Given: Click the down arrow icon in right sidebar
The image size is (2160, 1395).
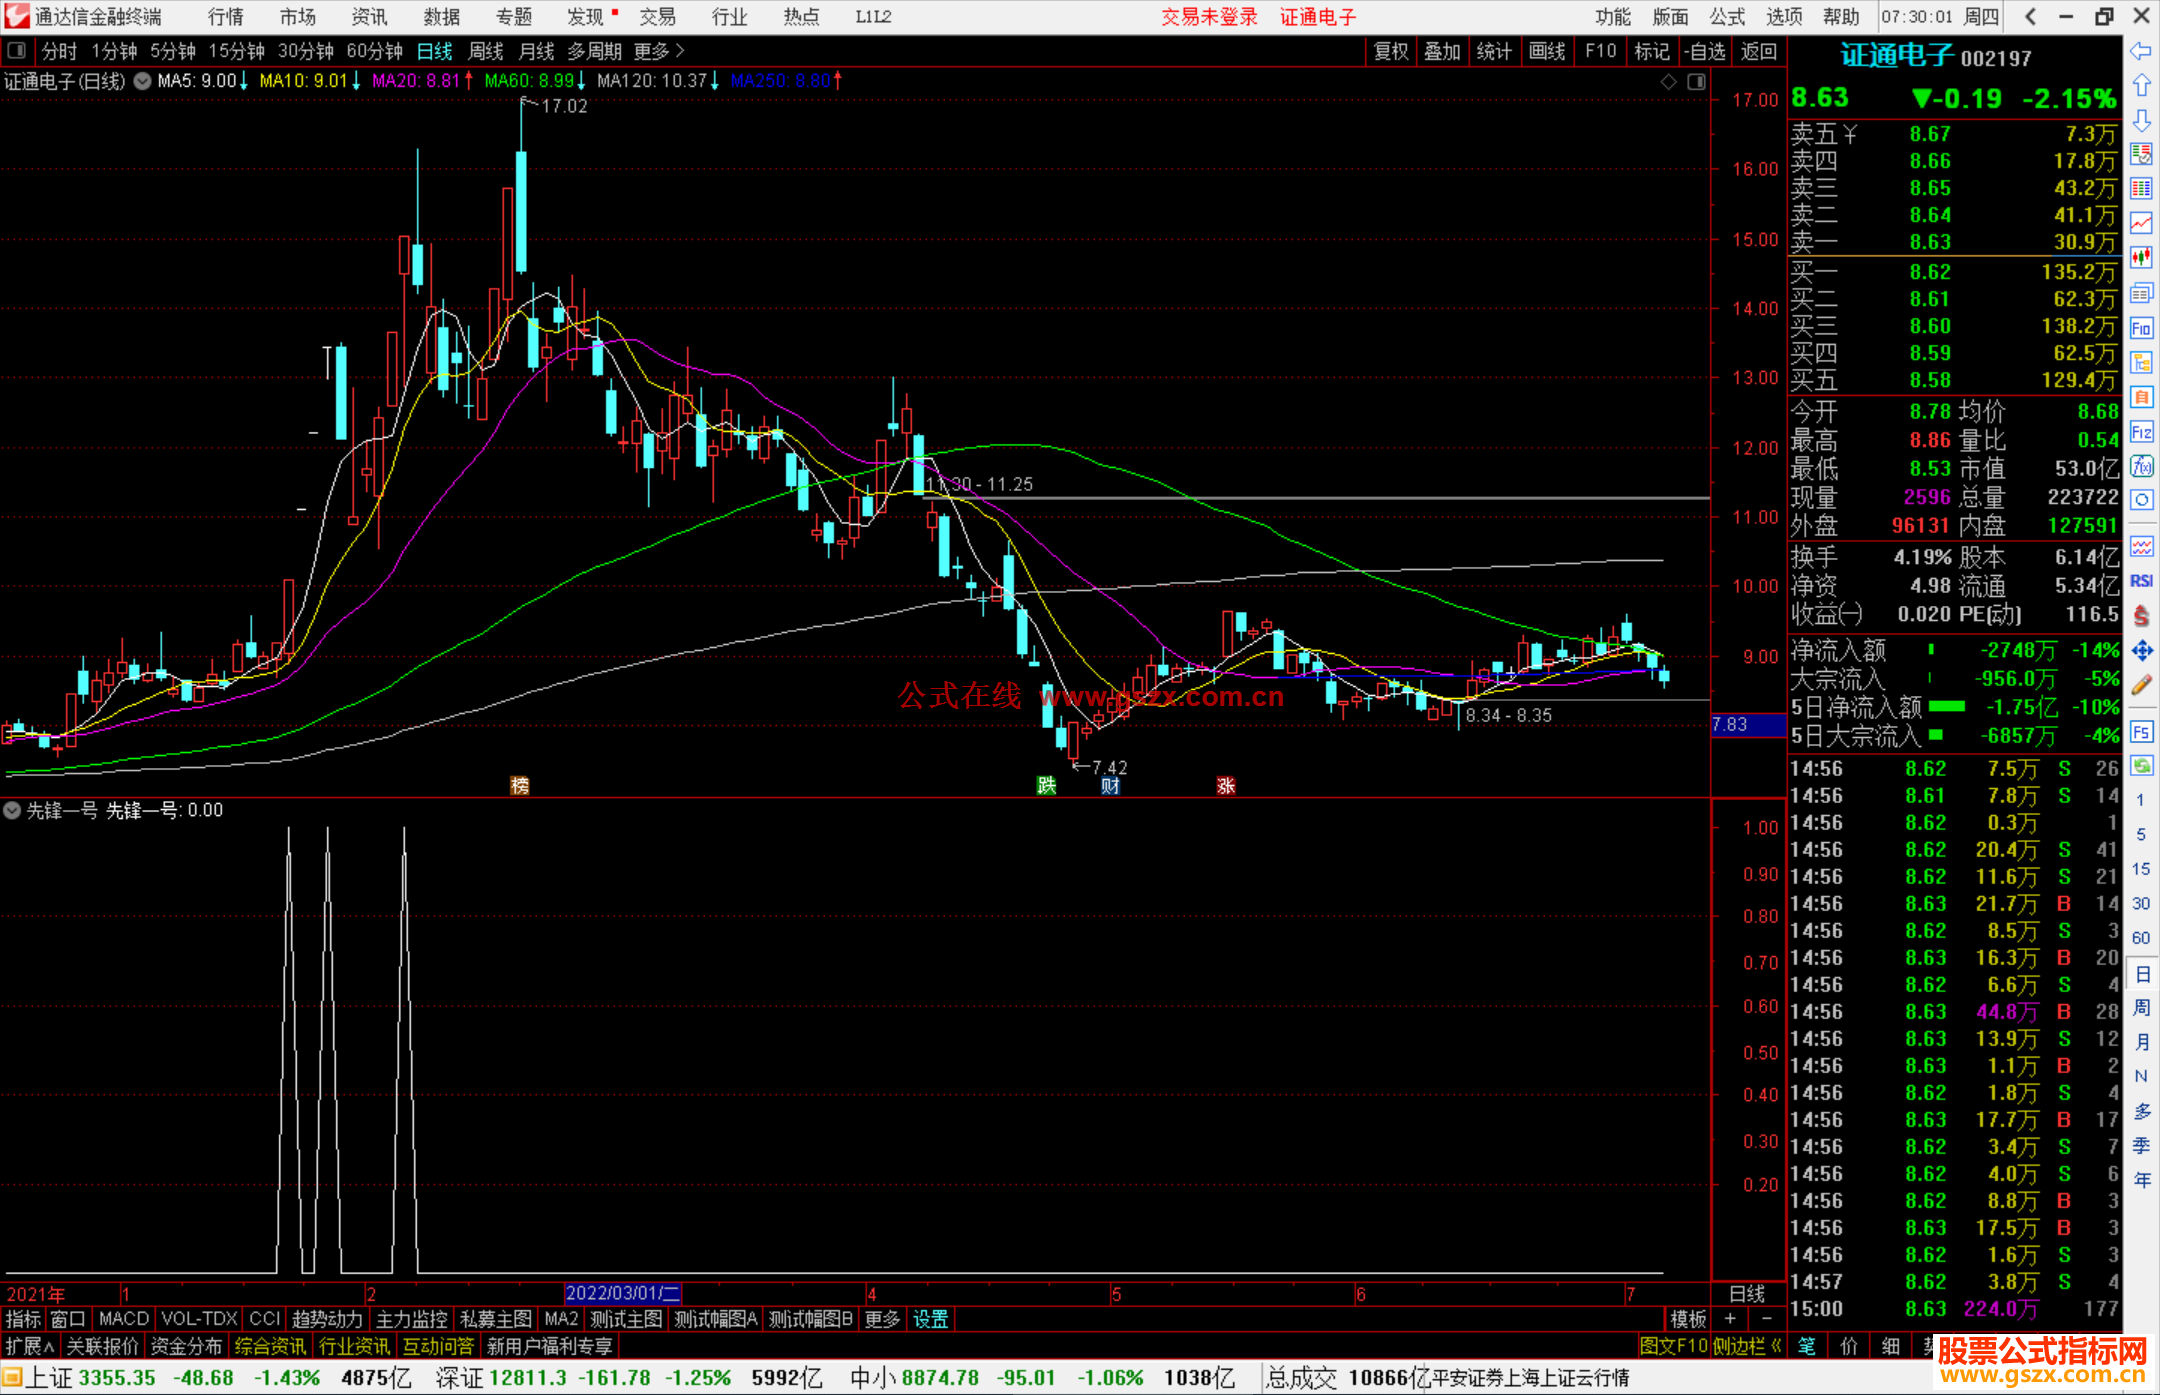Looking at the screenshot, I should [2141, 120].
